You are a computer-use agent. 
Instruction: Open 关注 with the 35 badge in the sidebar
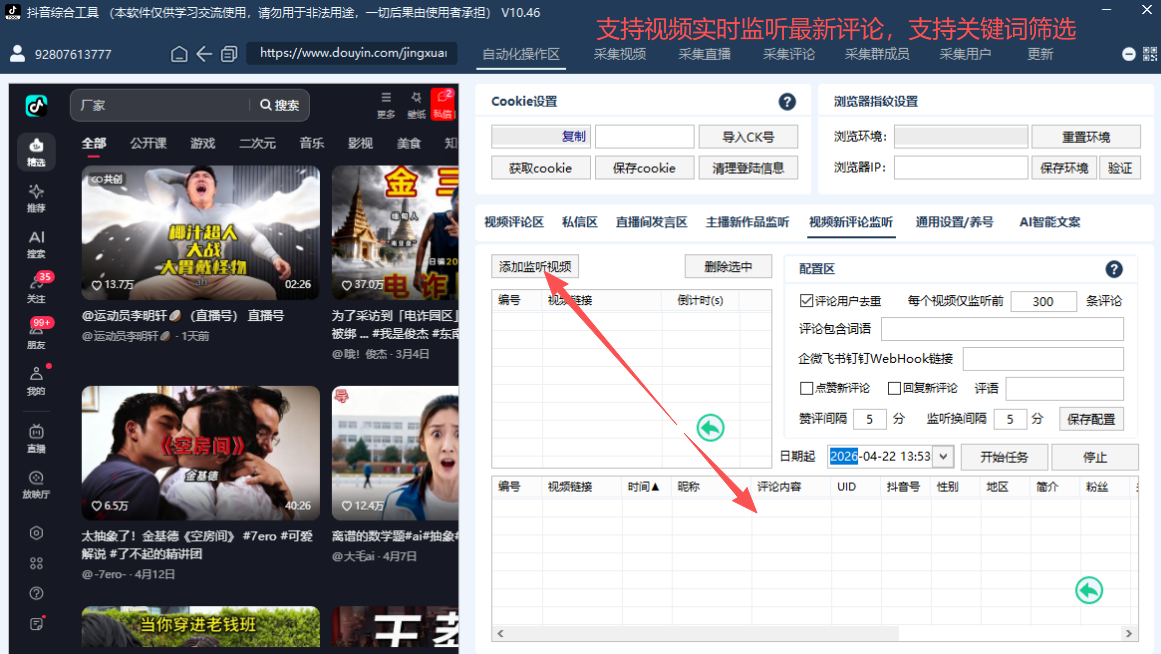coord(36,289)
